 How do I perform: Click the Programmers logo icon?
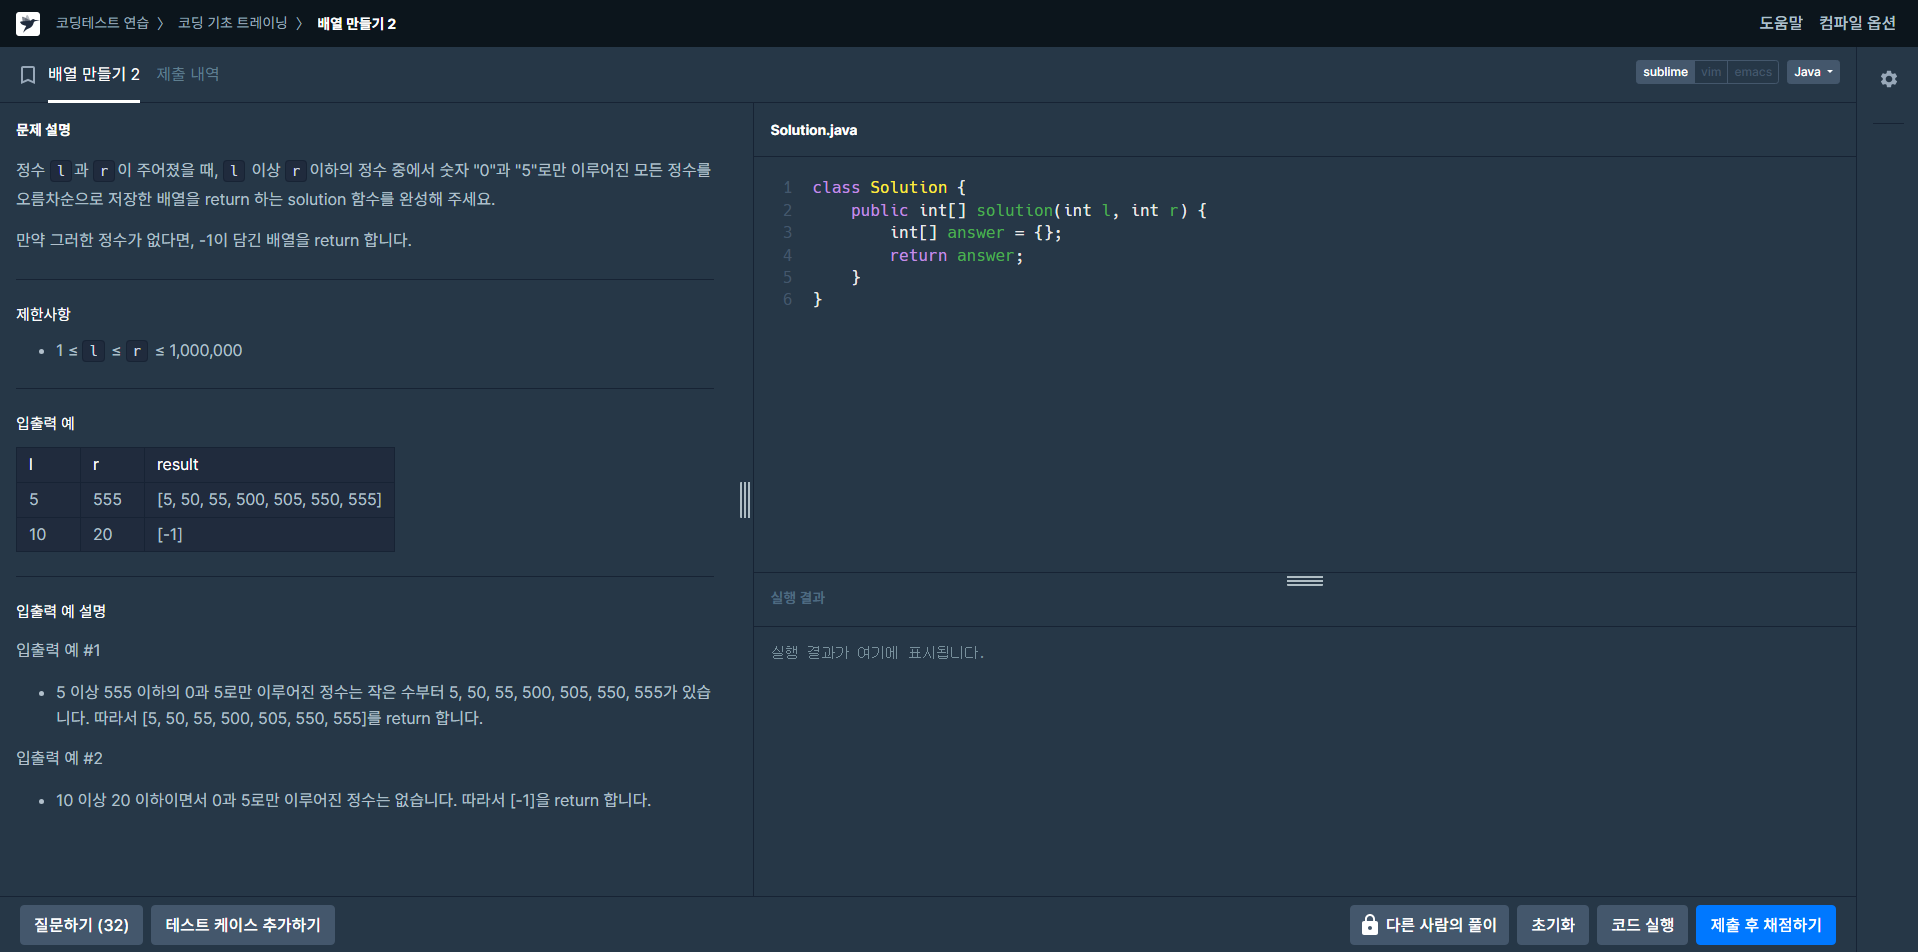click(x=28, y=23)
